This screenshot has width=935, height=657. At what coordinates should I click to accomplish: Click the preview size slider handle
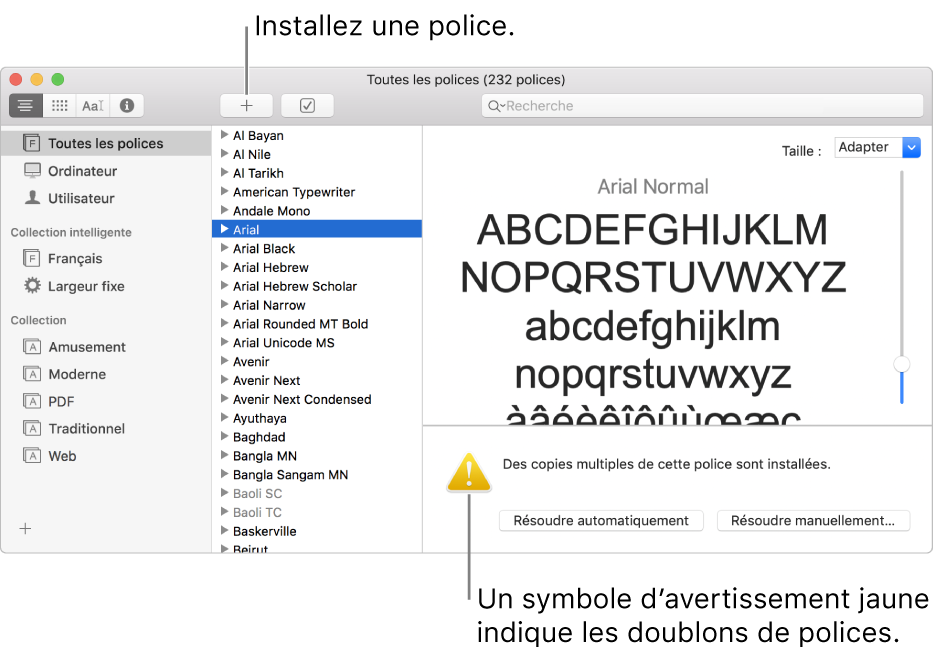coord(902,364)
